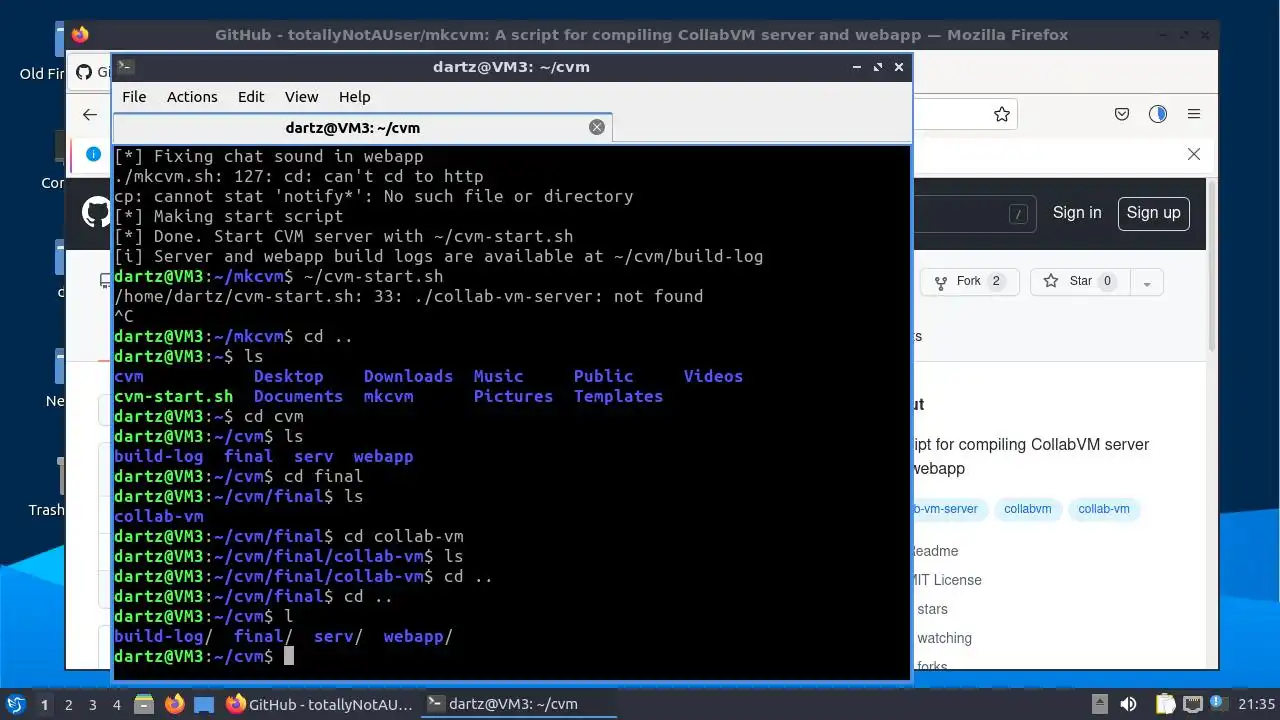Open Firefox hamburger application menu

click(1194, 114)
